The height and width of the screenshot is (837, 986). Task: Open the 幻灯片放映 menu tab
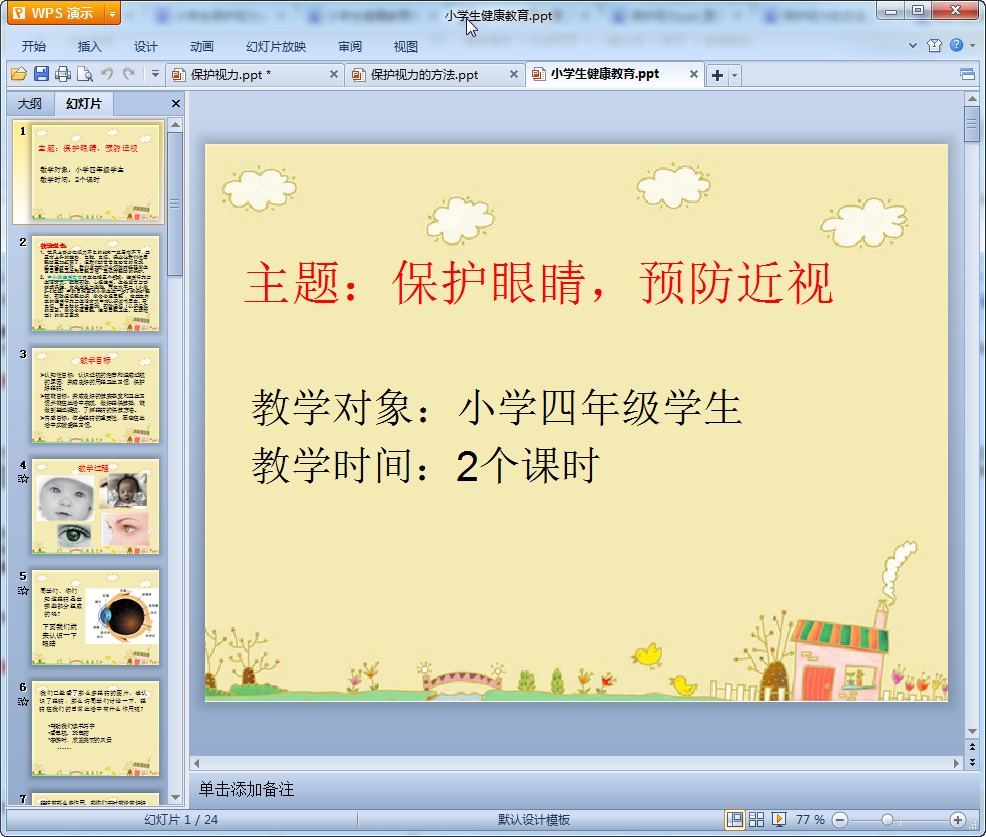(x=276, y=47)
